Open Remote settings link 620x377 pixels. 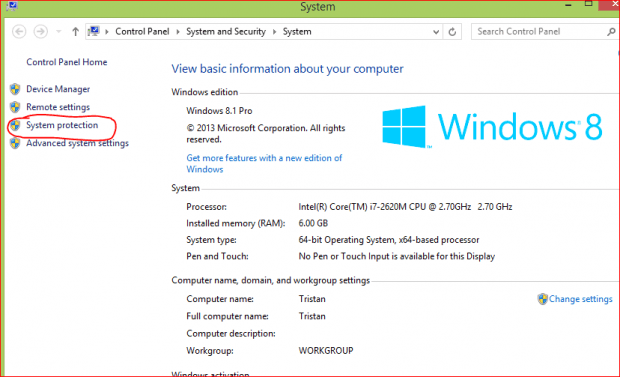click(58, 107)
